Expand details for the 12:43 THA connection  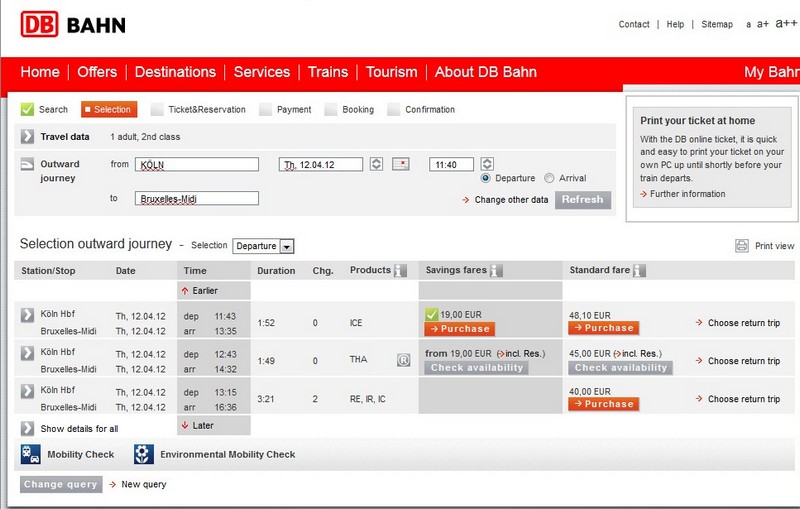(27, 353)
